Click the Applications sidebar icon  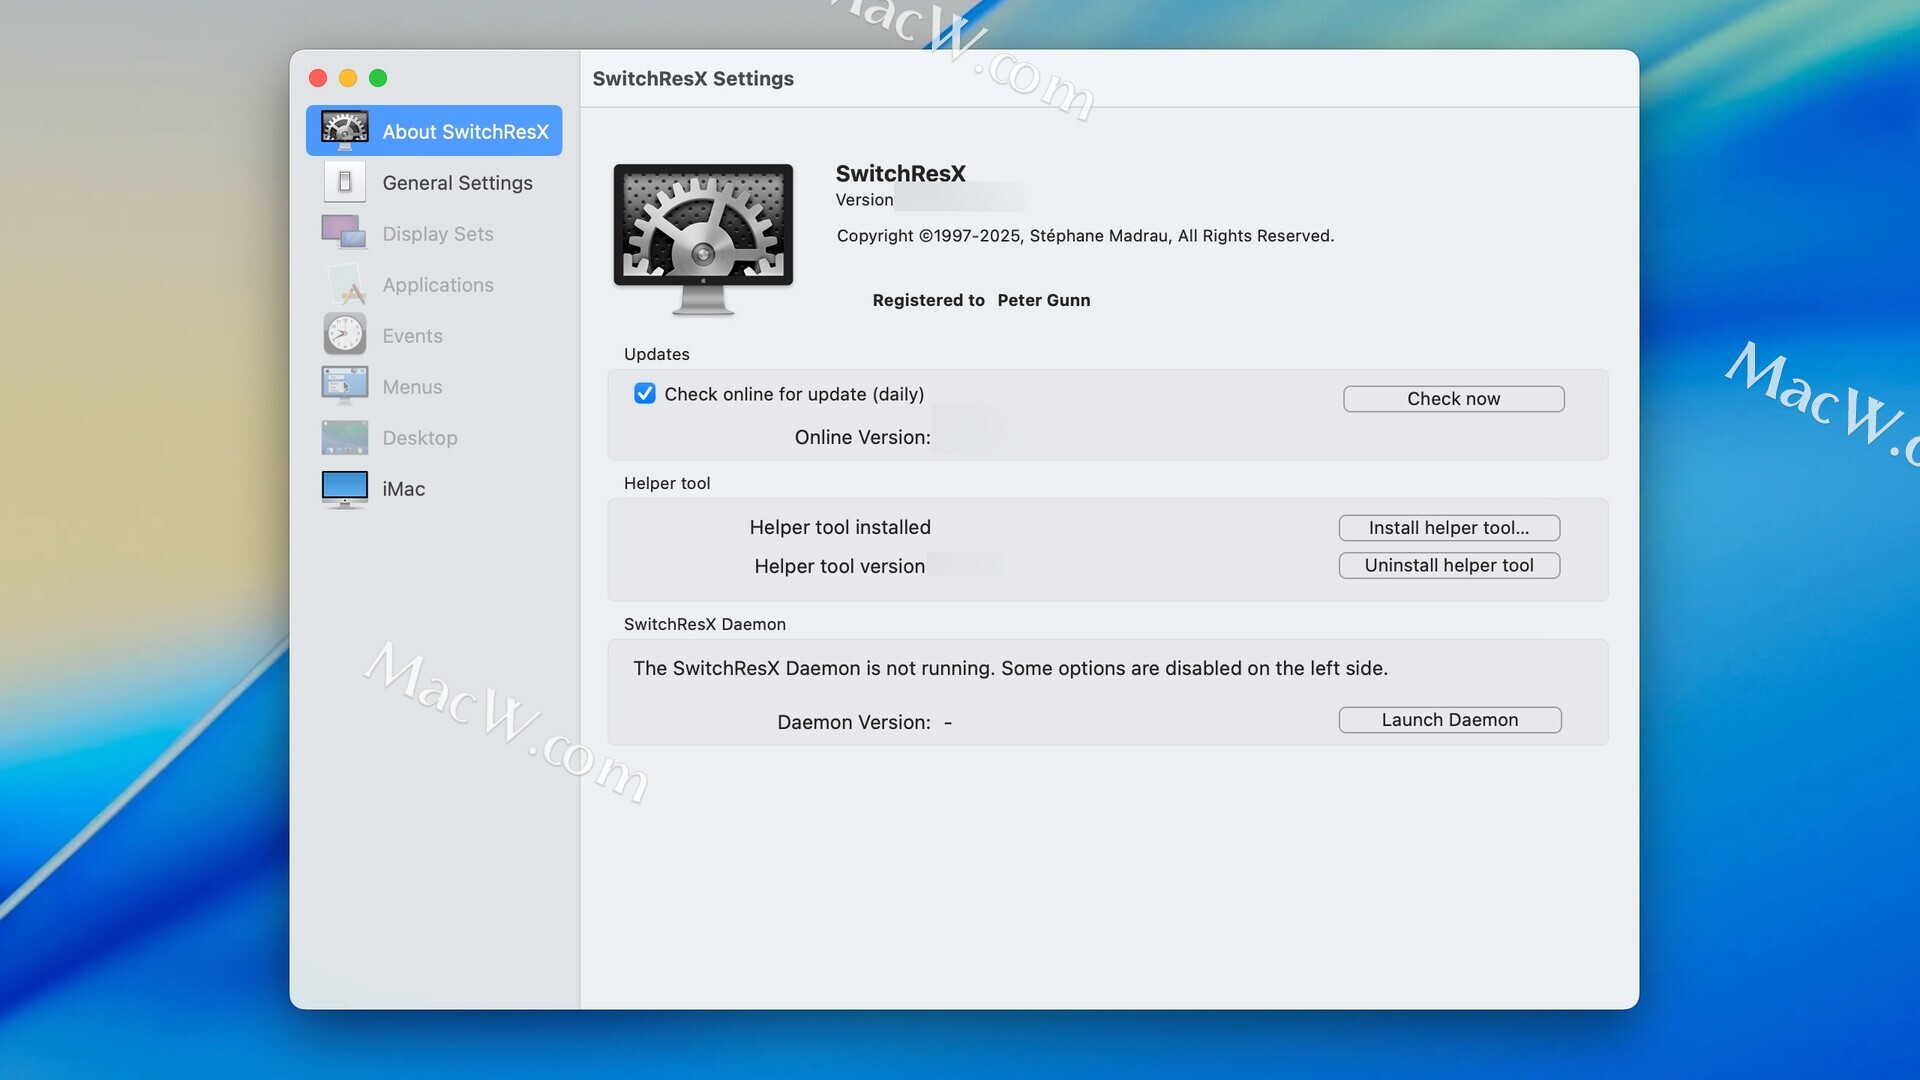(x=344, y=284)
